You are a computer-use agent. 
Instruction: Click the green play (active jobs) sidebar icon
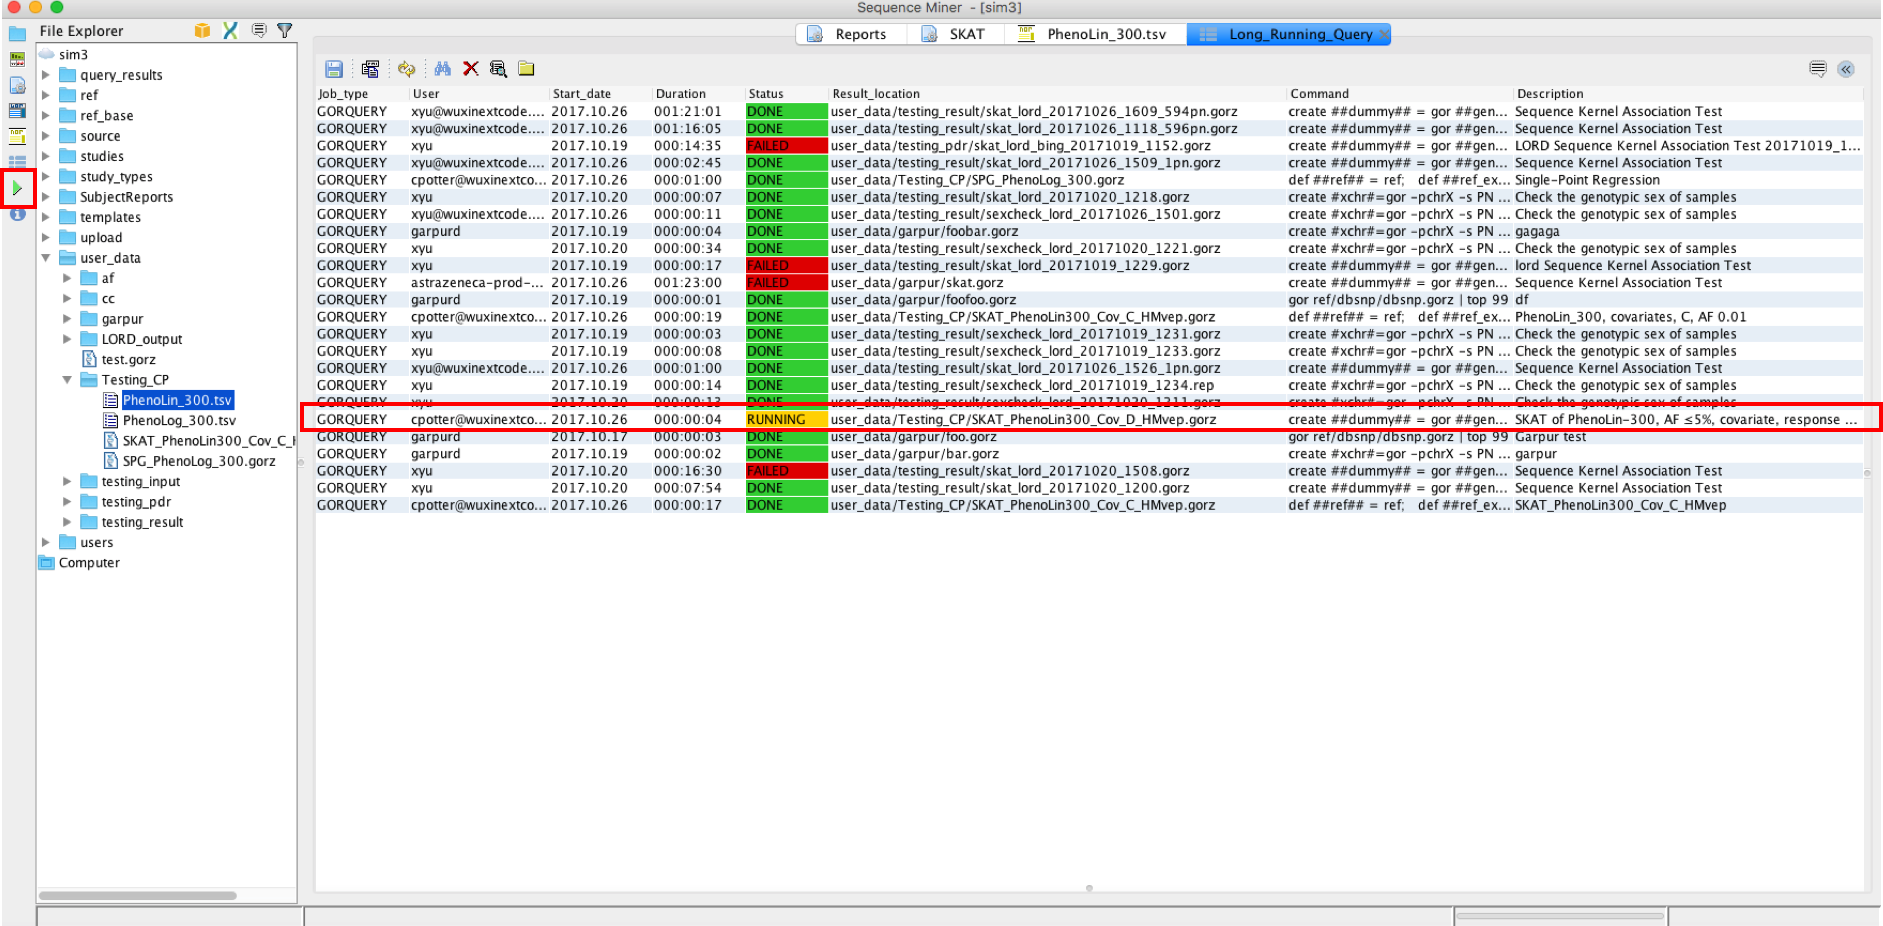17,188
